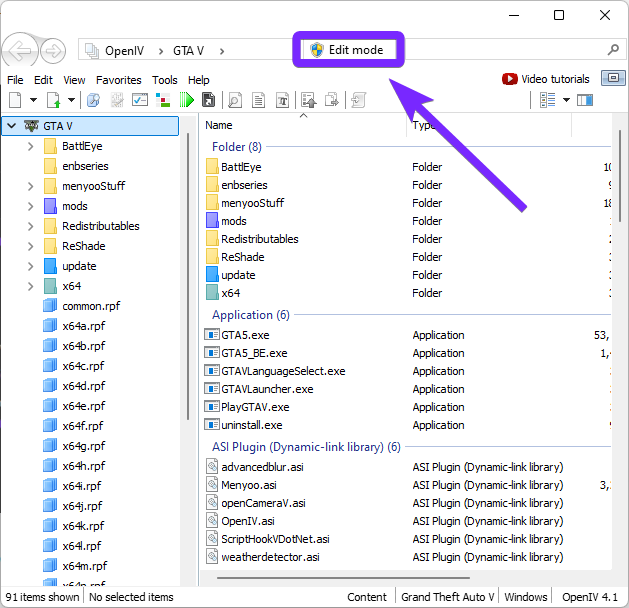Click the Edit mode button
The width and height of the screenshot is (629, 608).
click(x=348, y=50)
